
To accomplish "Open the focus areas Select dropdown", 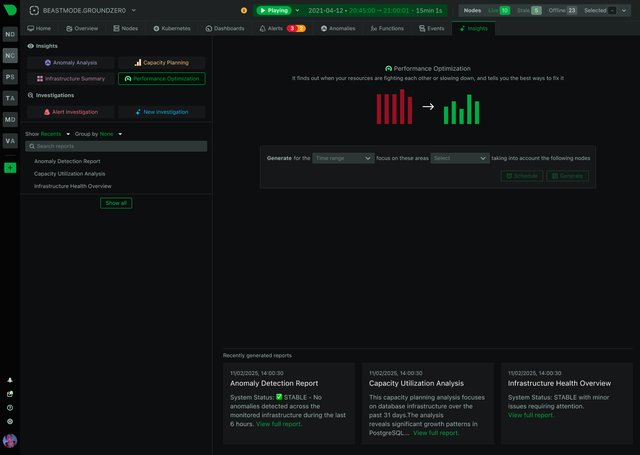I will 460,158.
